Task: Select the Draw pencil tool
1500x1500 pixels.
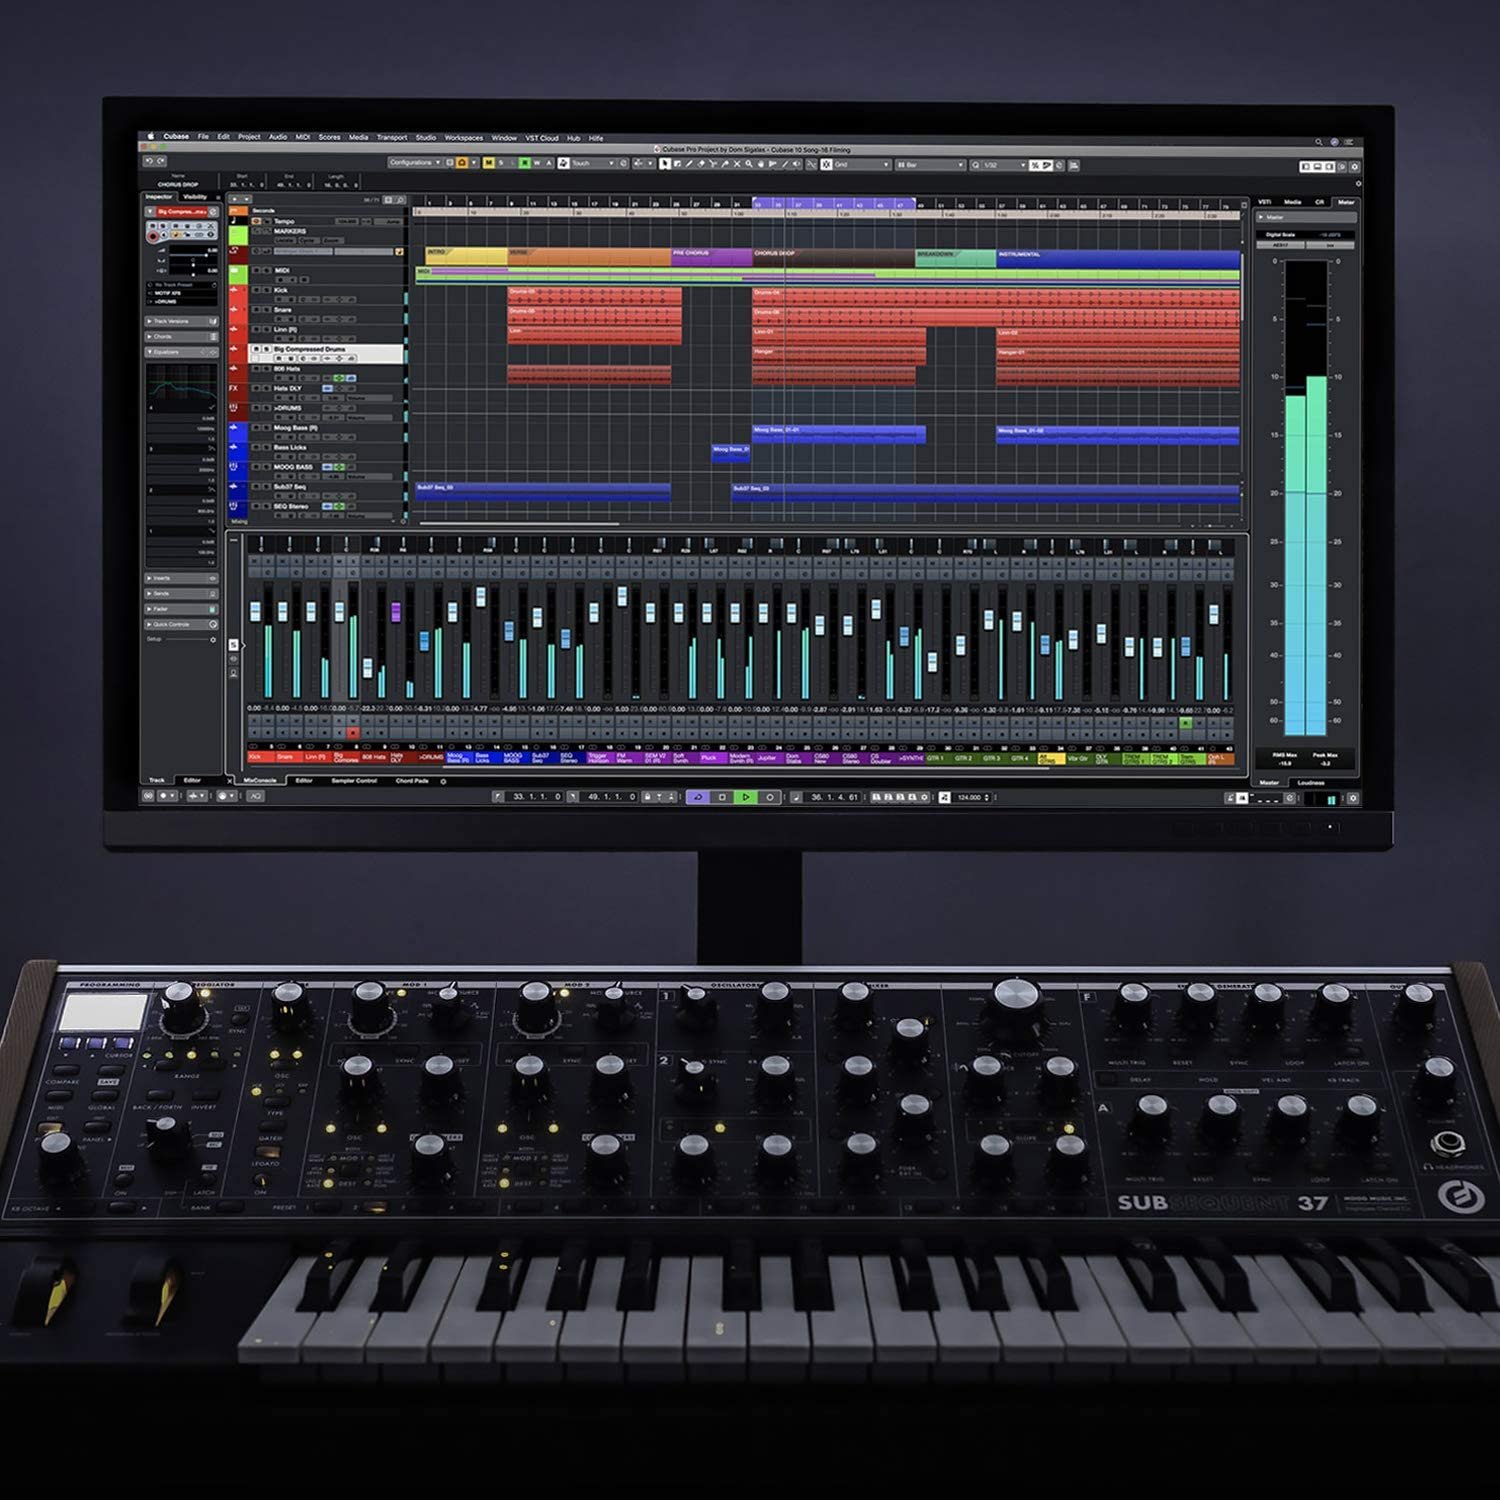Action: click(x=689, y=164)
